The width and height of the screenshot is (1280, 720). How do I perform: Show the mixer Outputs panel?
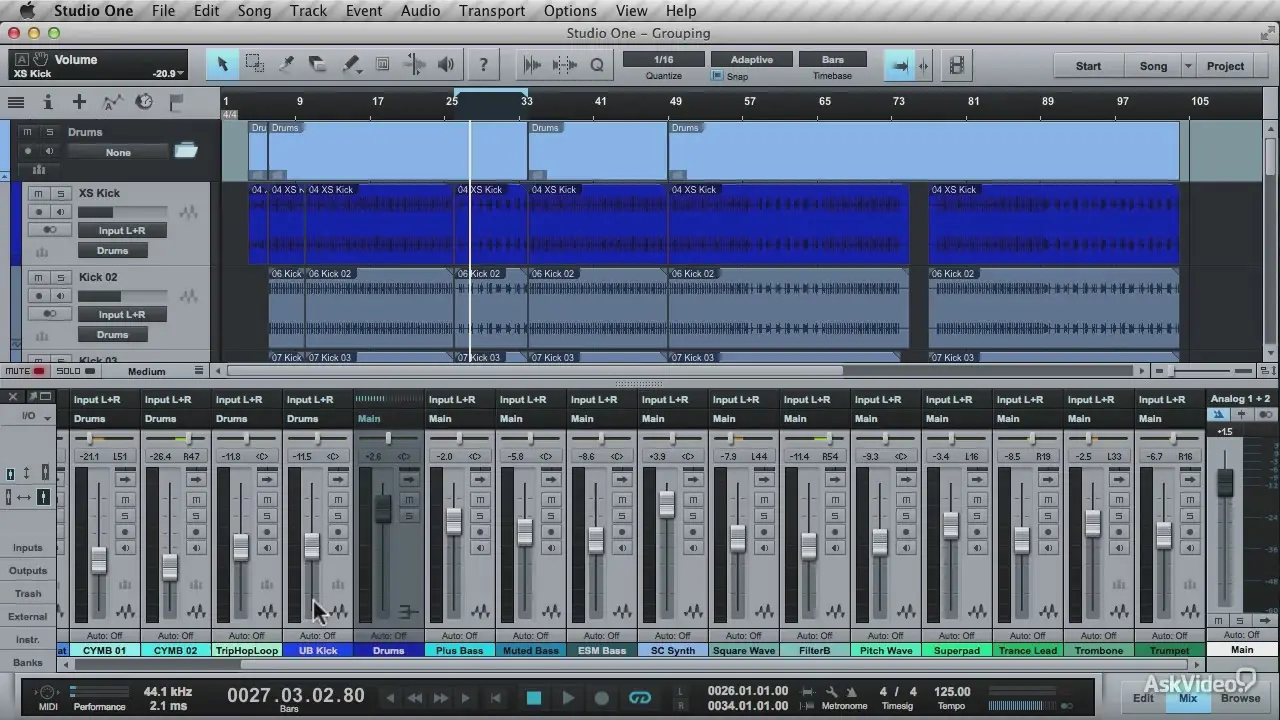(x=28, y=571)
